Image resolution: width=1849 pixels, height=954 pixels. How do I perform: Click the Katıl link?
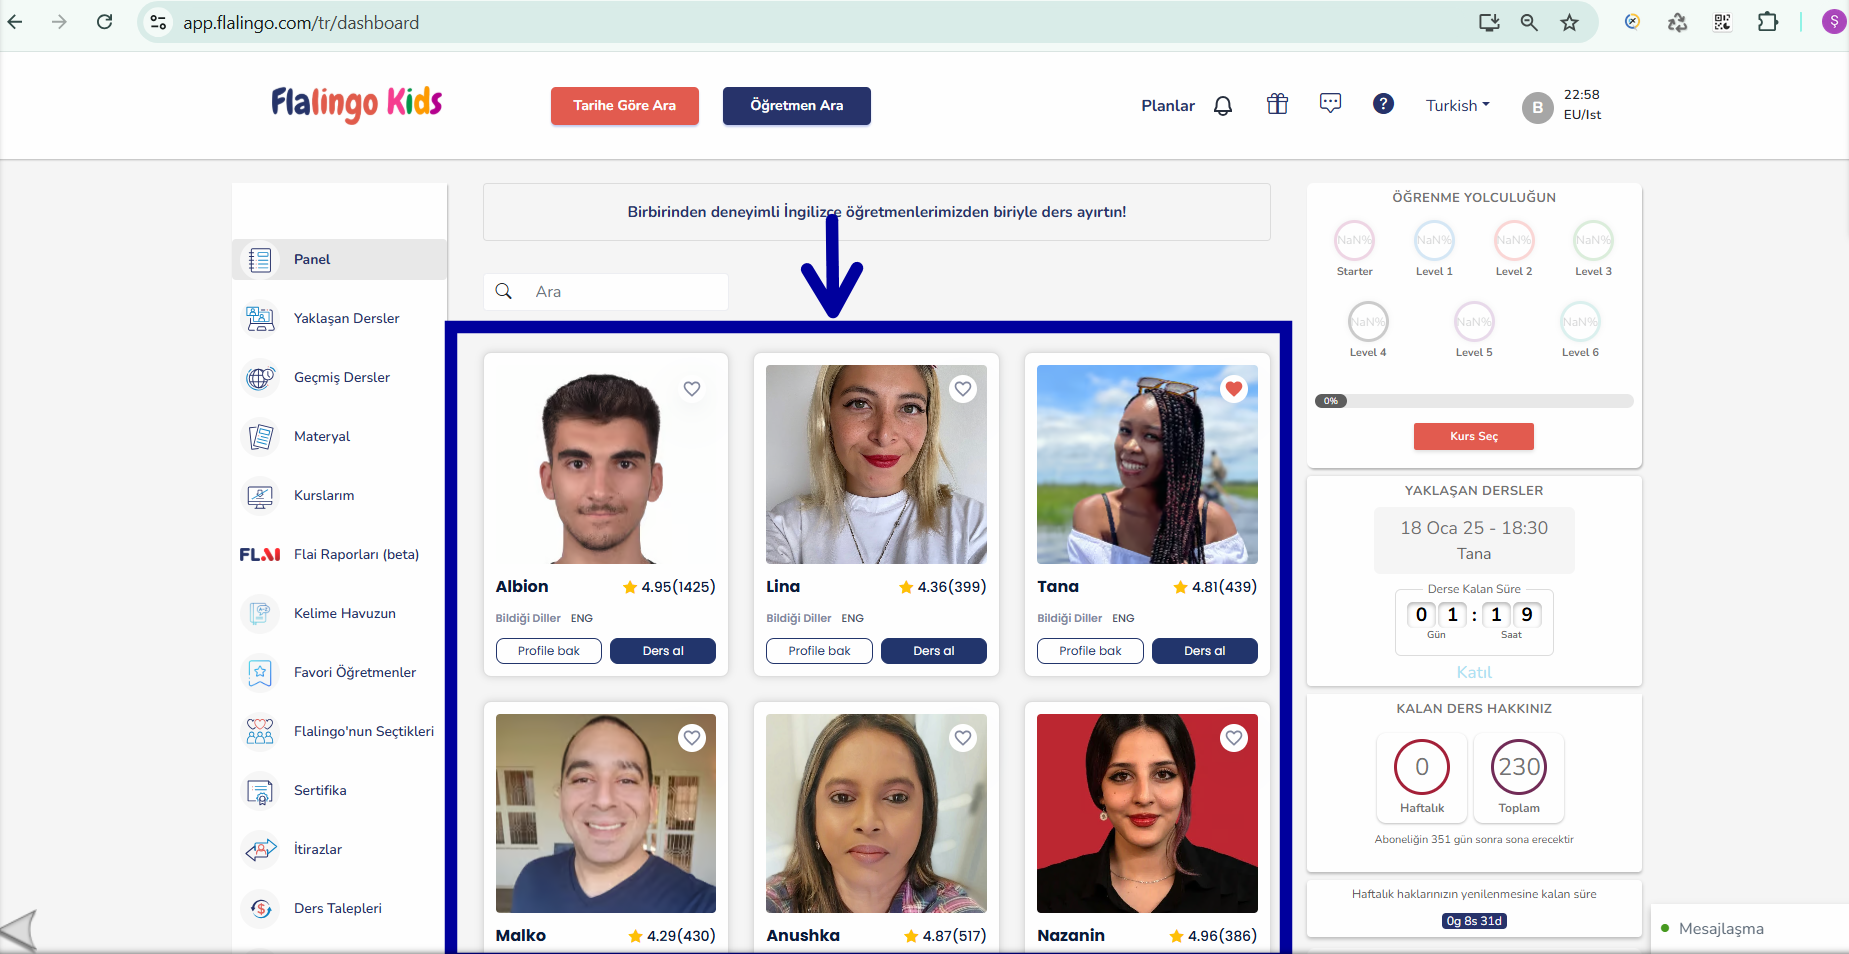[1474, 672]
